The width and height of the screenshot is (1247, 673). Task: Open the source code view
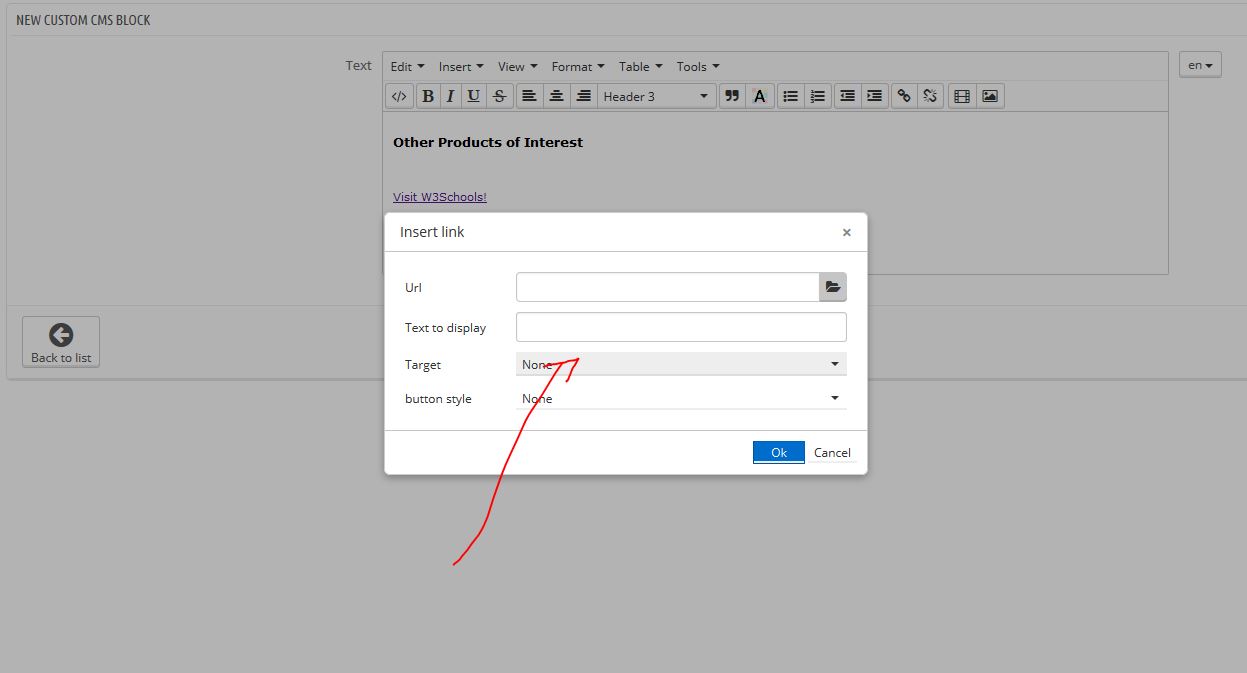399,96
